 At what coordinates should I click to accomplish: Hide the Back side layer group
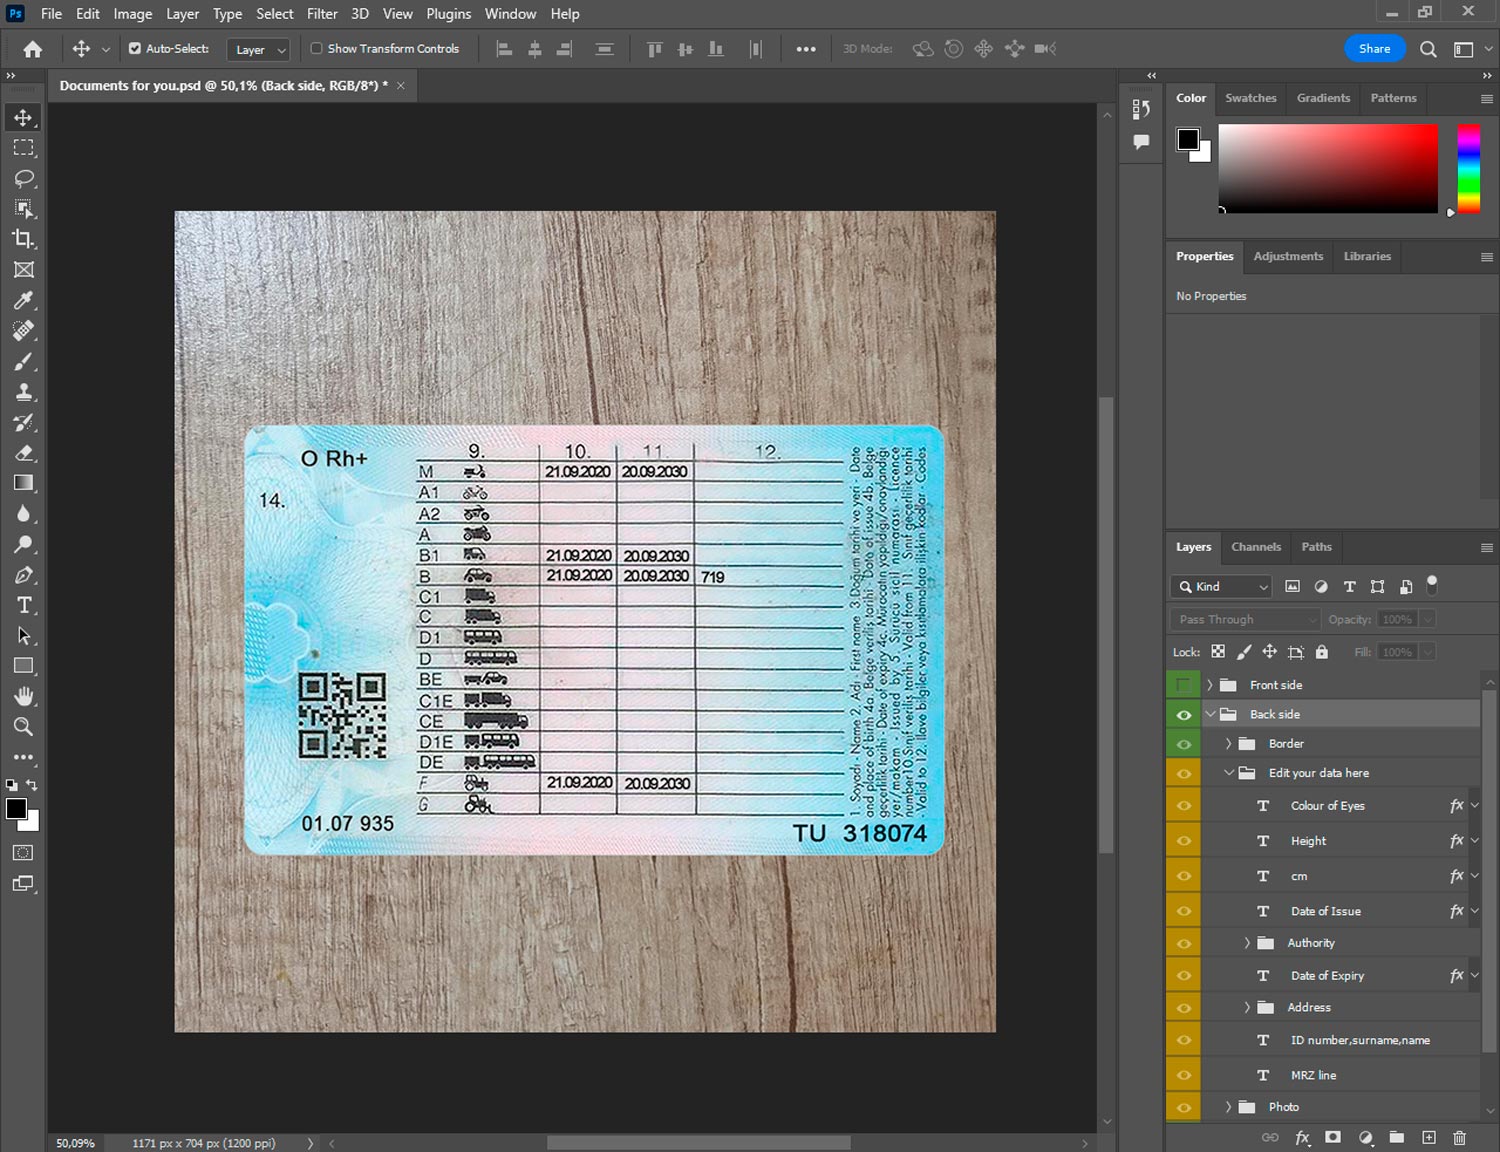[x=1184, y=714]
